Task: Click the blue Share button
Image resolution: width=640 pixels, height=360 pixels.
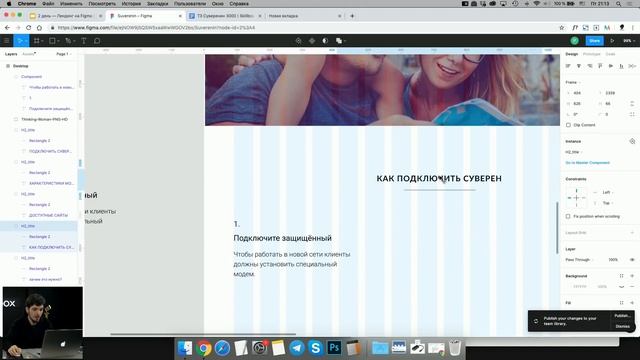Action: (595, 41)
